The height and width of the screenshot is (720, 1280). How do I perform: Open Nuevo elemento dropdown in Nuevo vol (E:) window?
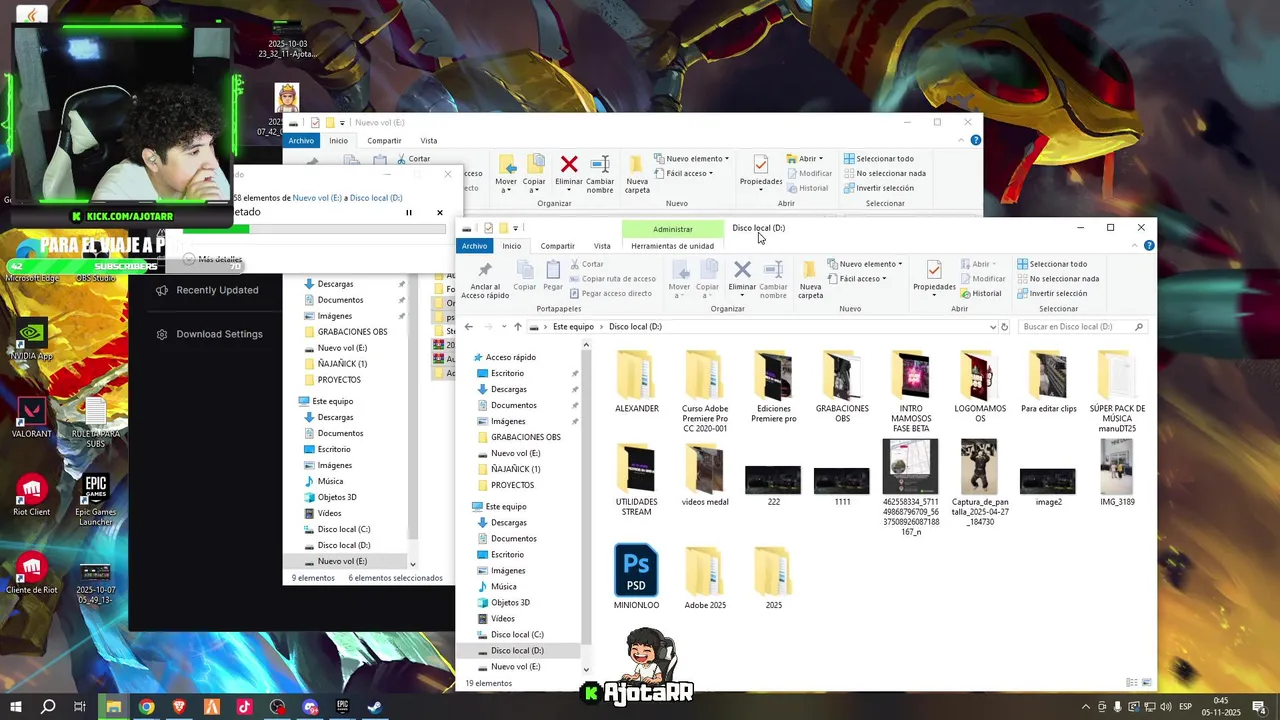tap(692, 158)
